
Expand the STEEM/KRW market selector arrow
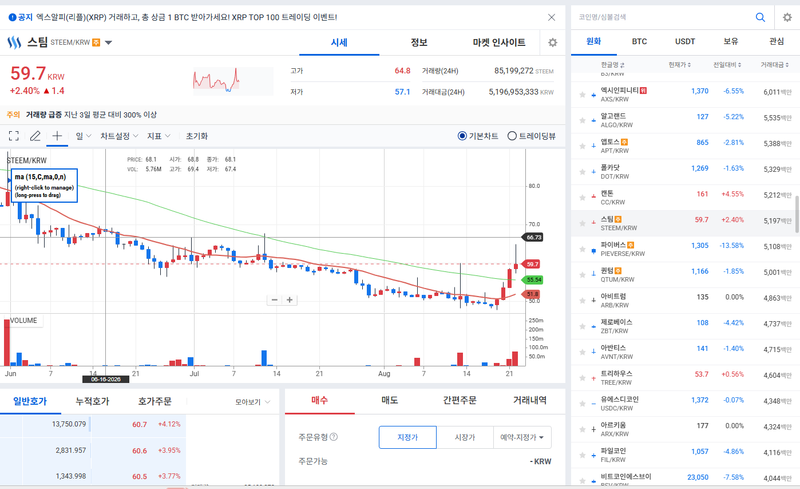click(108, 43)
